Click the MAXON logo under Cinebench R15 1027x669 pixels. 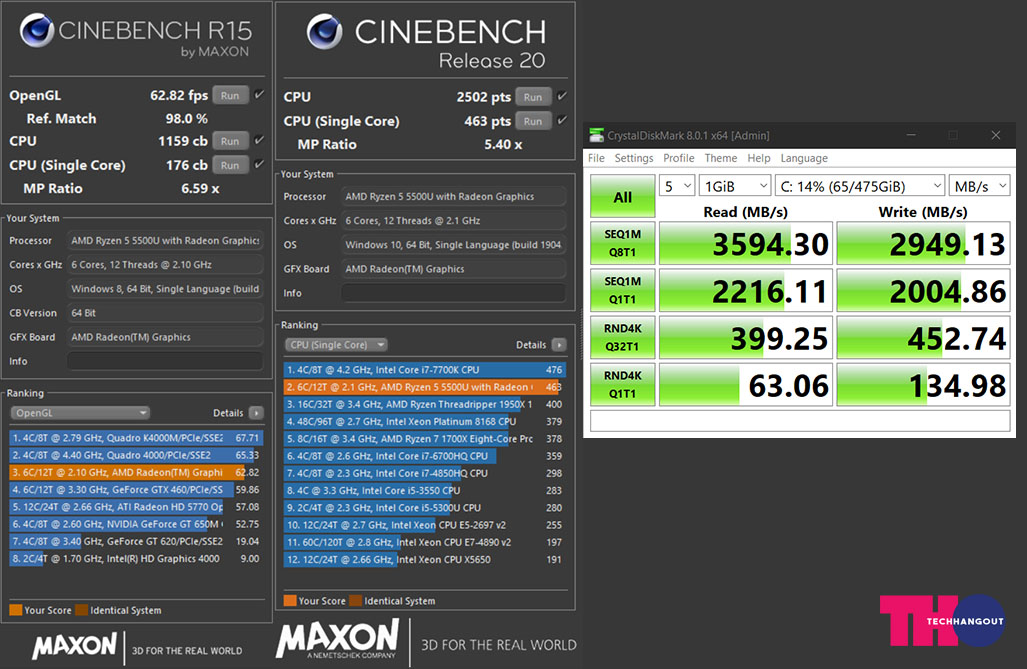click(x=75, y=645)
